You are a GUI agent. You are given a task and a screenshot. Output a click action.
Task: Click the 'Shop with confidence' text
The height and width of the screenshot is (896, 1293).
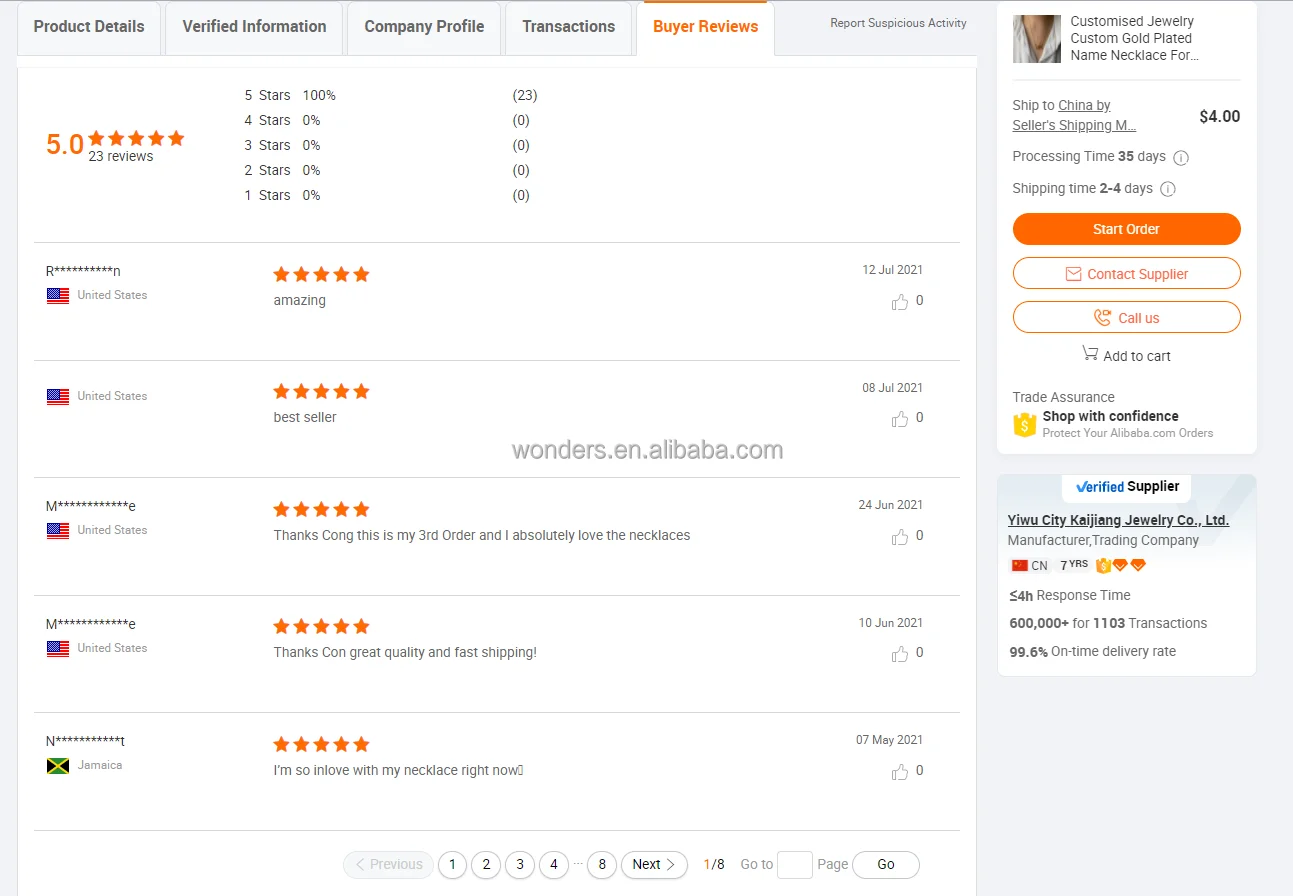(x=1110, y=417)
